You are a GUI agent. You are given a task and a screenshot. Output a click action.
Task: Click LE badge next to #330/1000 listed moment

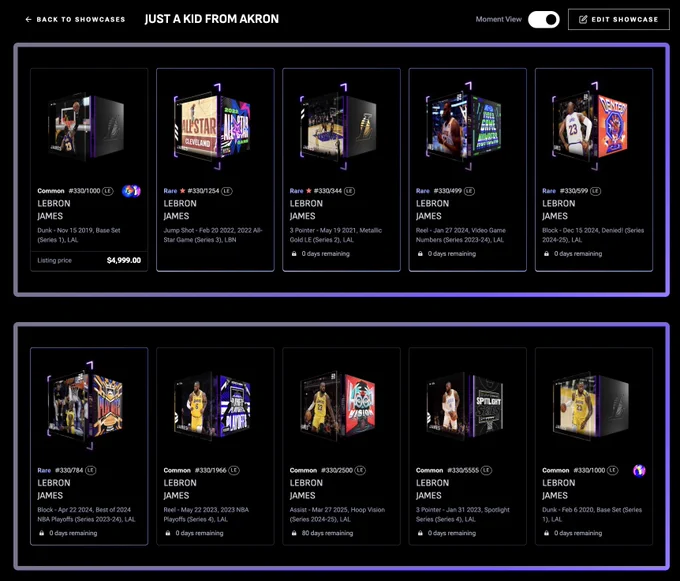point(108,191)
